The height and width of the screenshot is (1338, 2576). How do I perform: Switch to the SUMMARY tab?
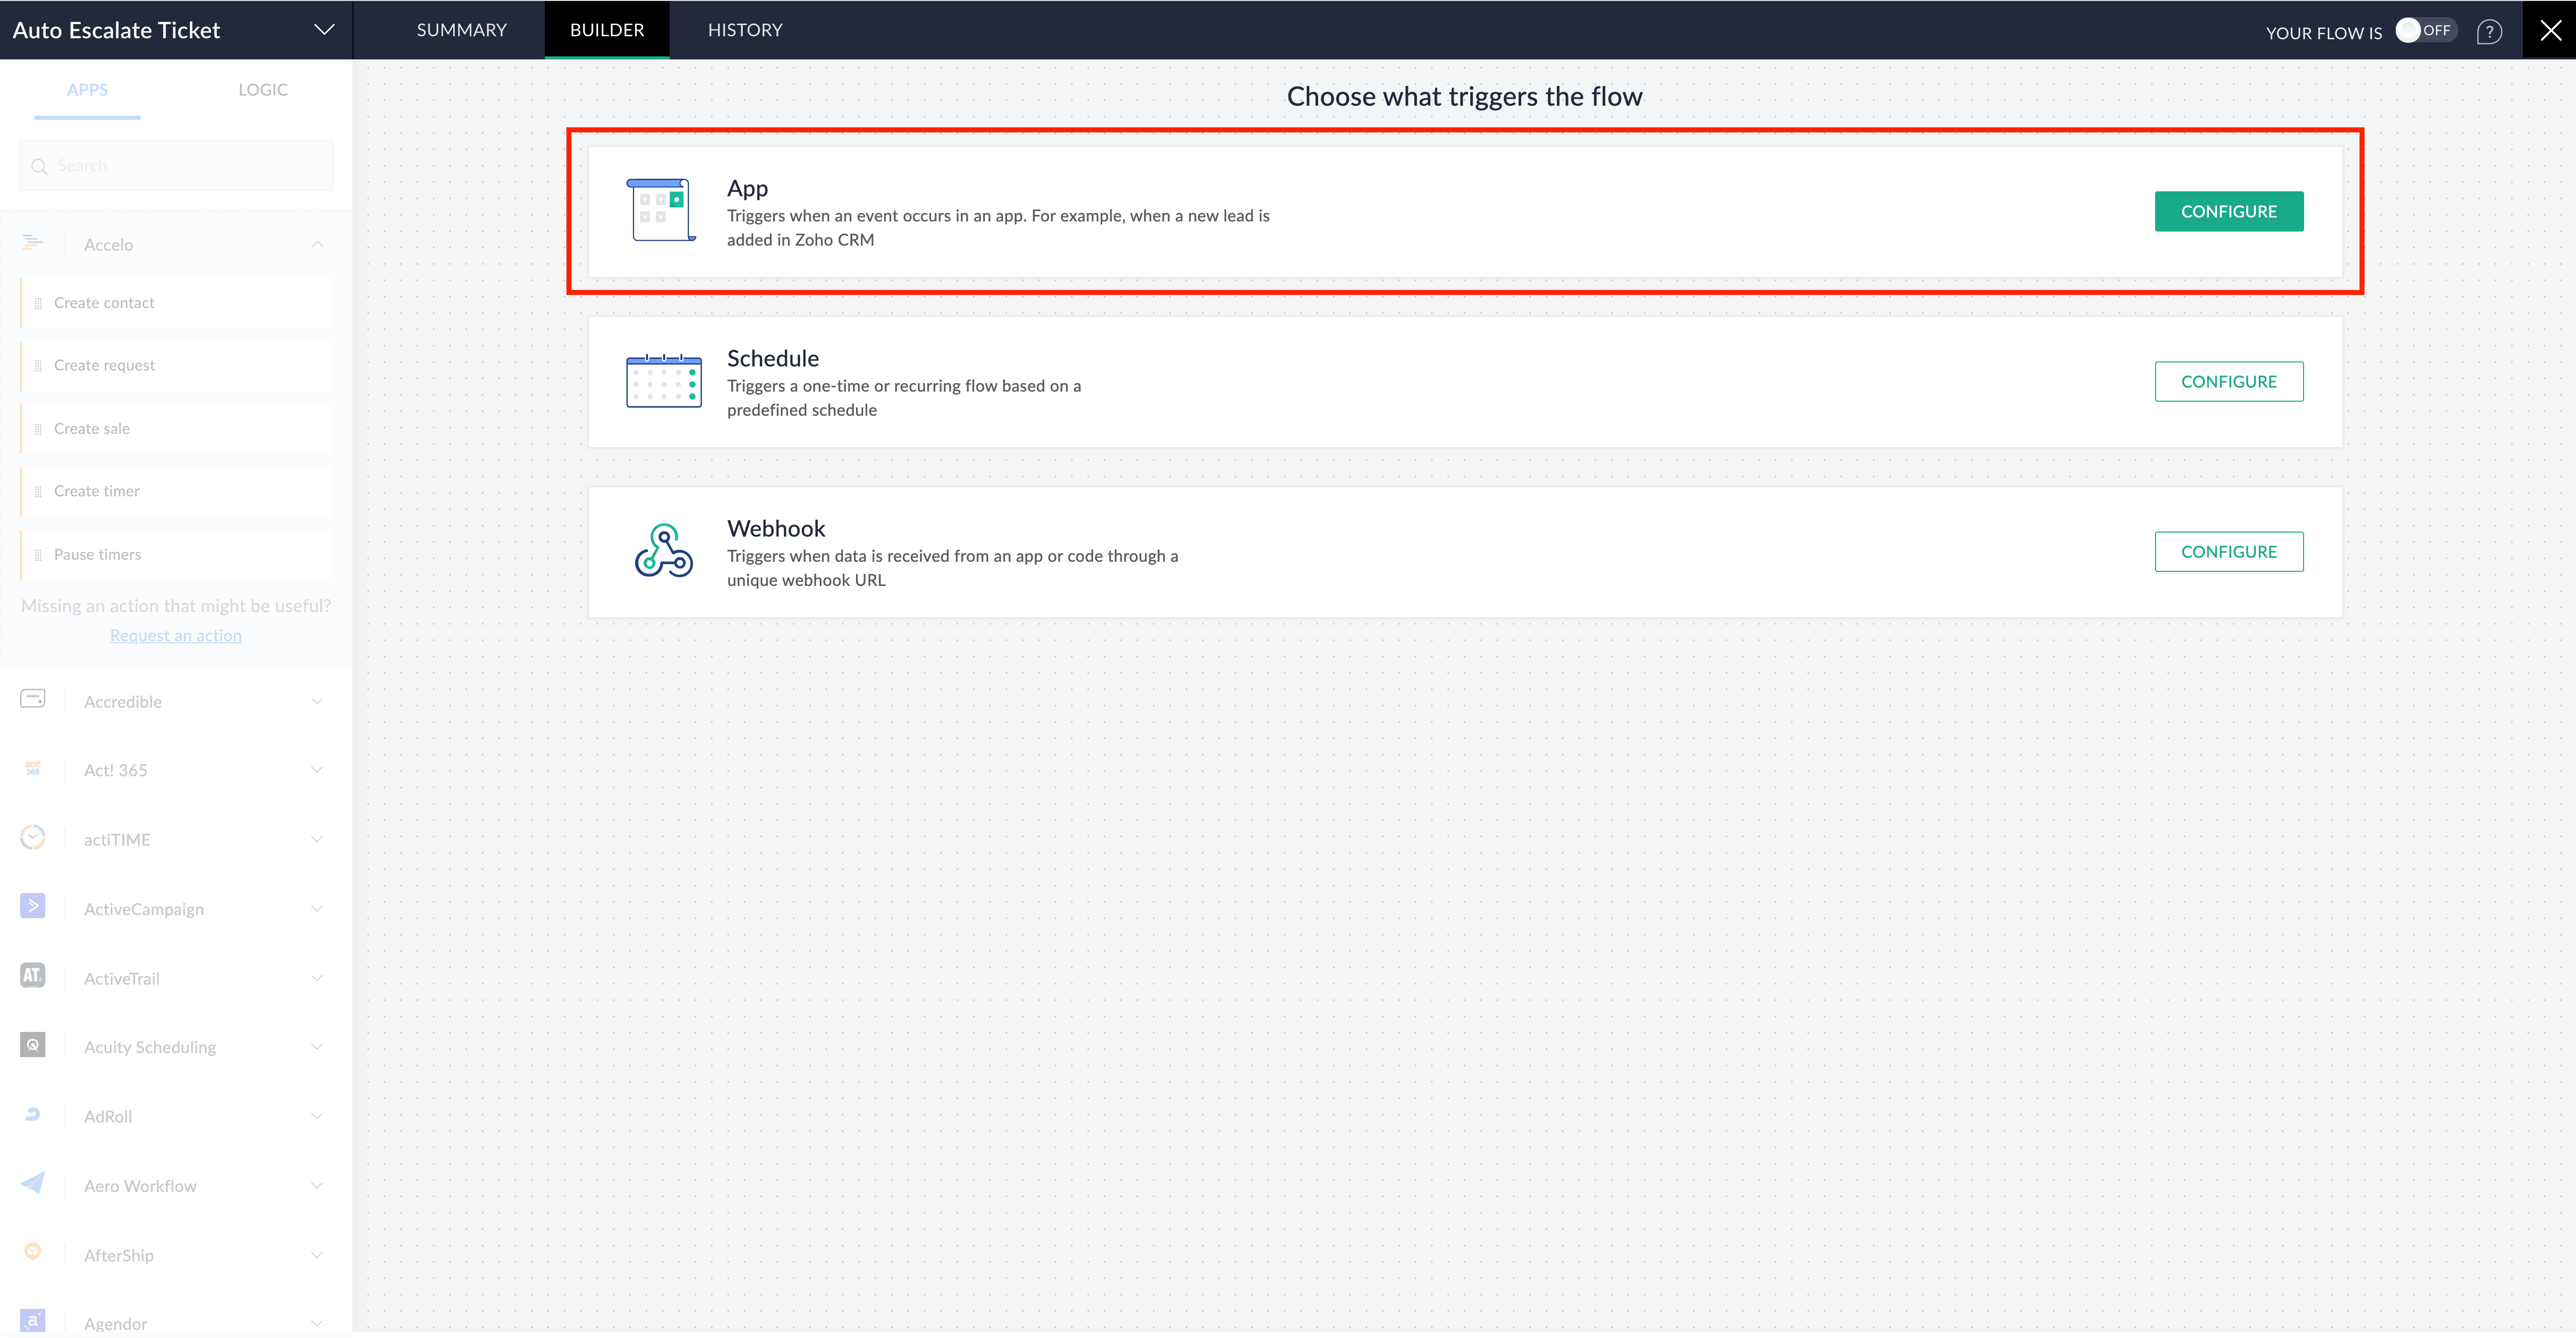point(461,30)
